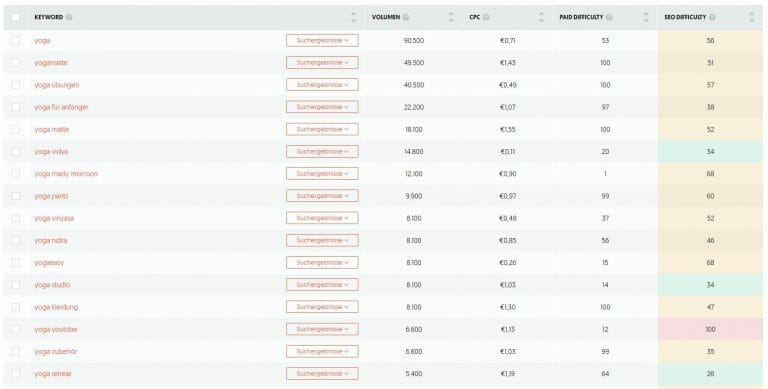
Task: Select the yogamatte row checkbox
Action: tap(16, 63)
